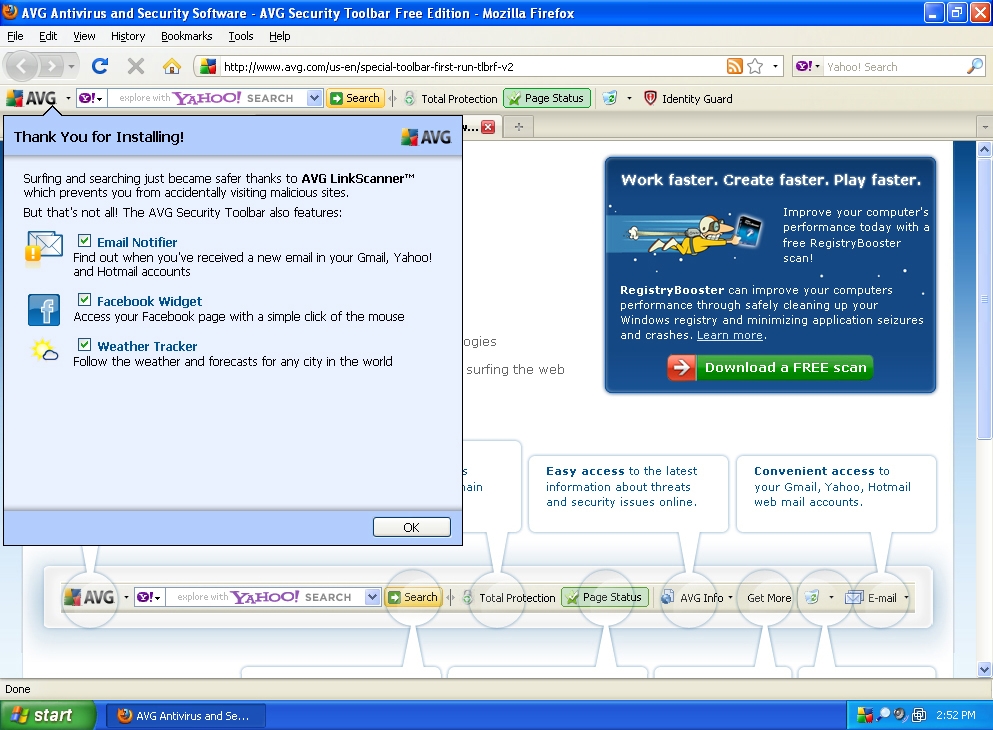
Task: Expand the AVG logo dropdown arrow
Action: click(x=68, y=99)
